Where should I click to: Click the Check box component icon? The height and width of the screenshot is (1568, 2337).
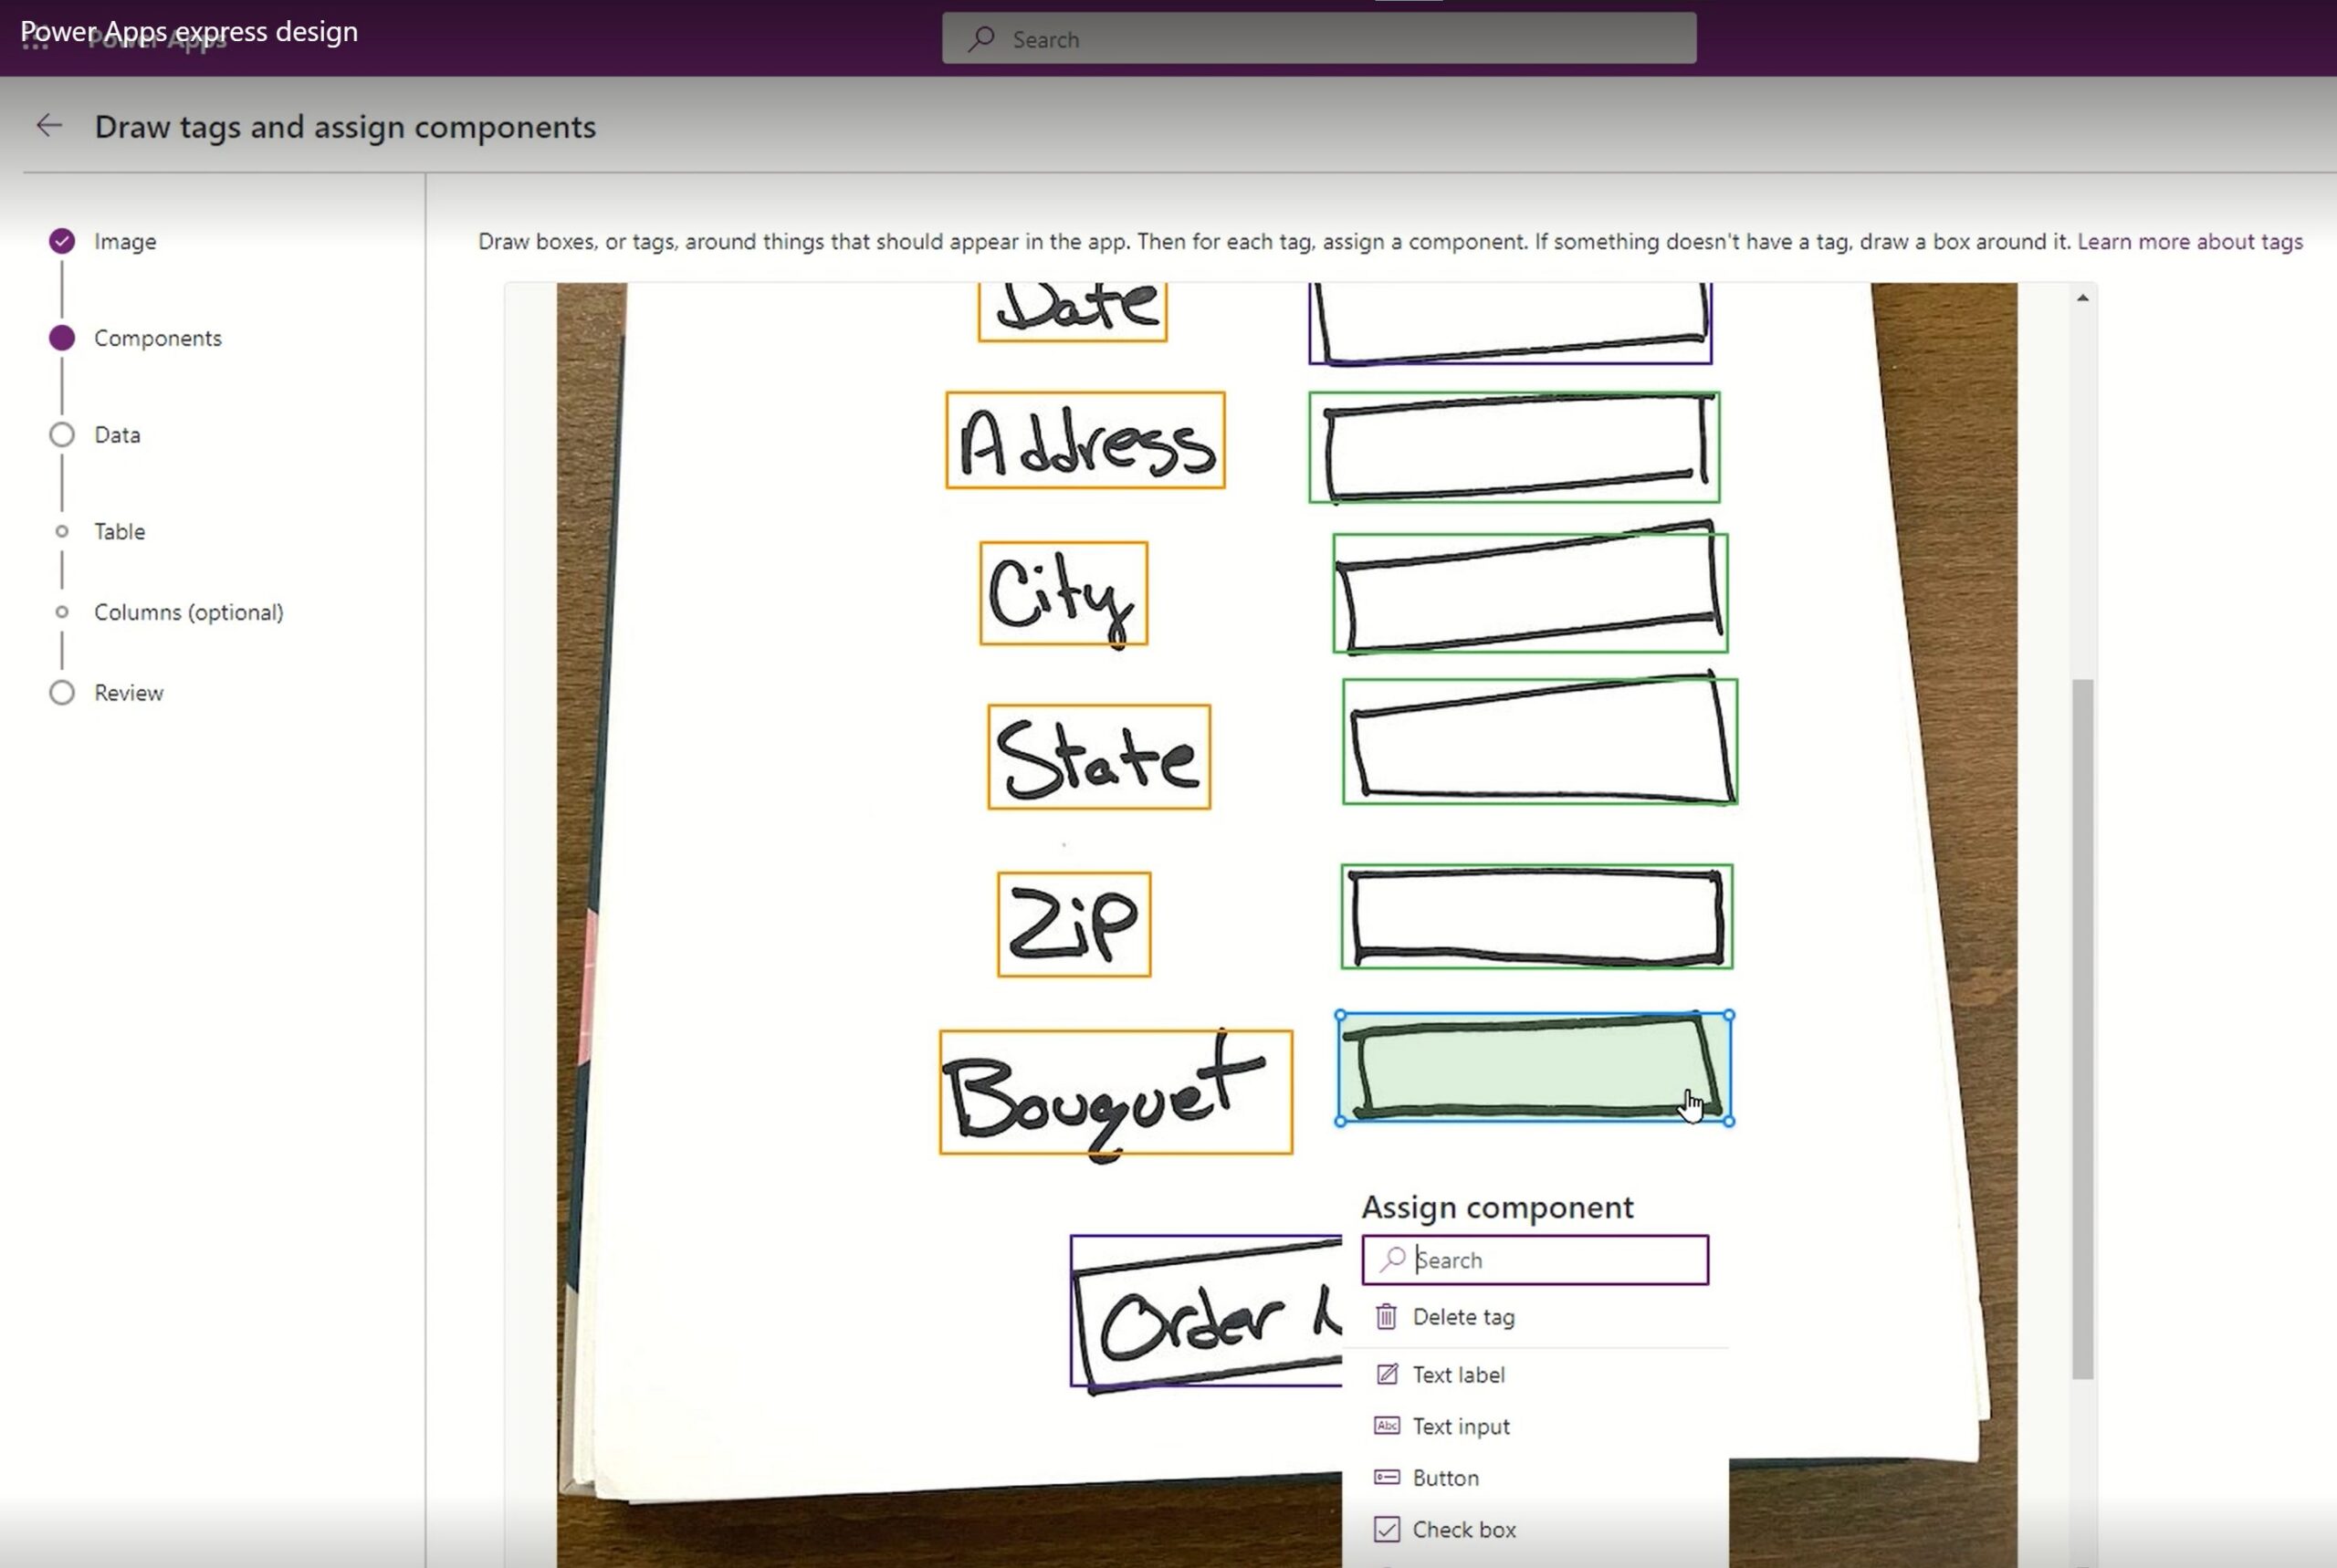click(x=1387, y=1529)
